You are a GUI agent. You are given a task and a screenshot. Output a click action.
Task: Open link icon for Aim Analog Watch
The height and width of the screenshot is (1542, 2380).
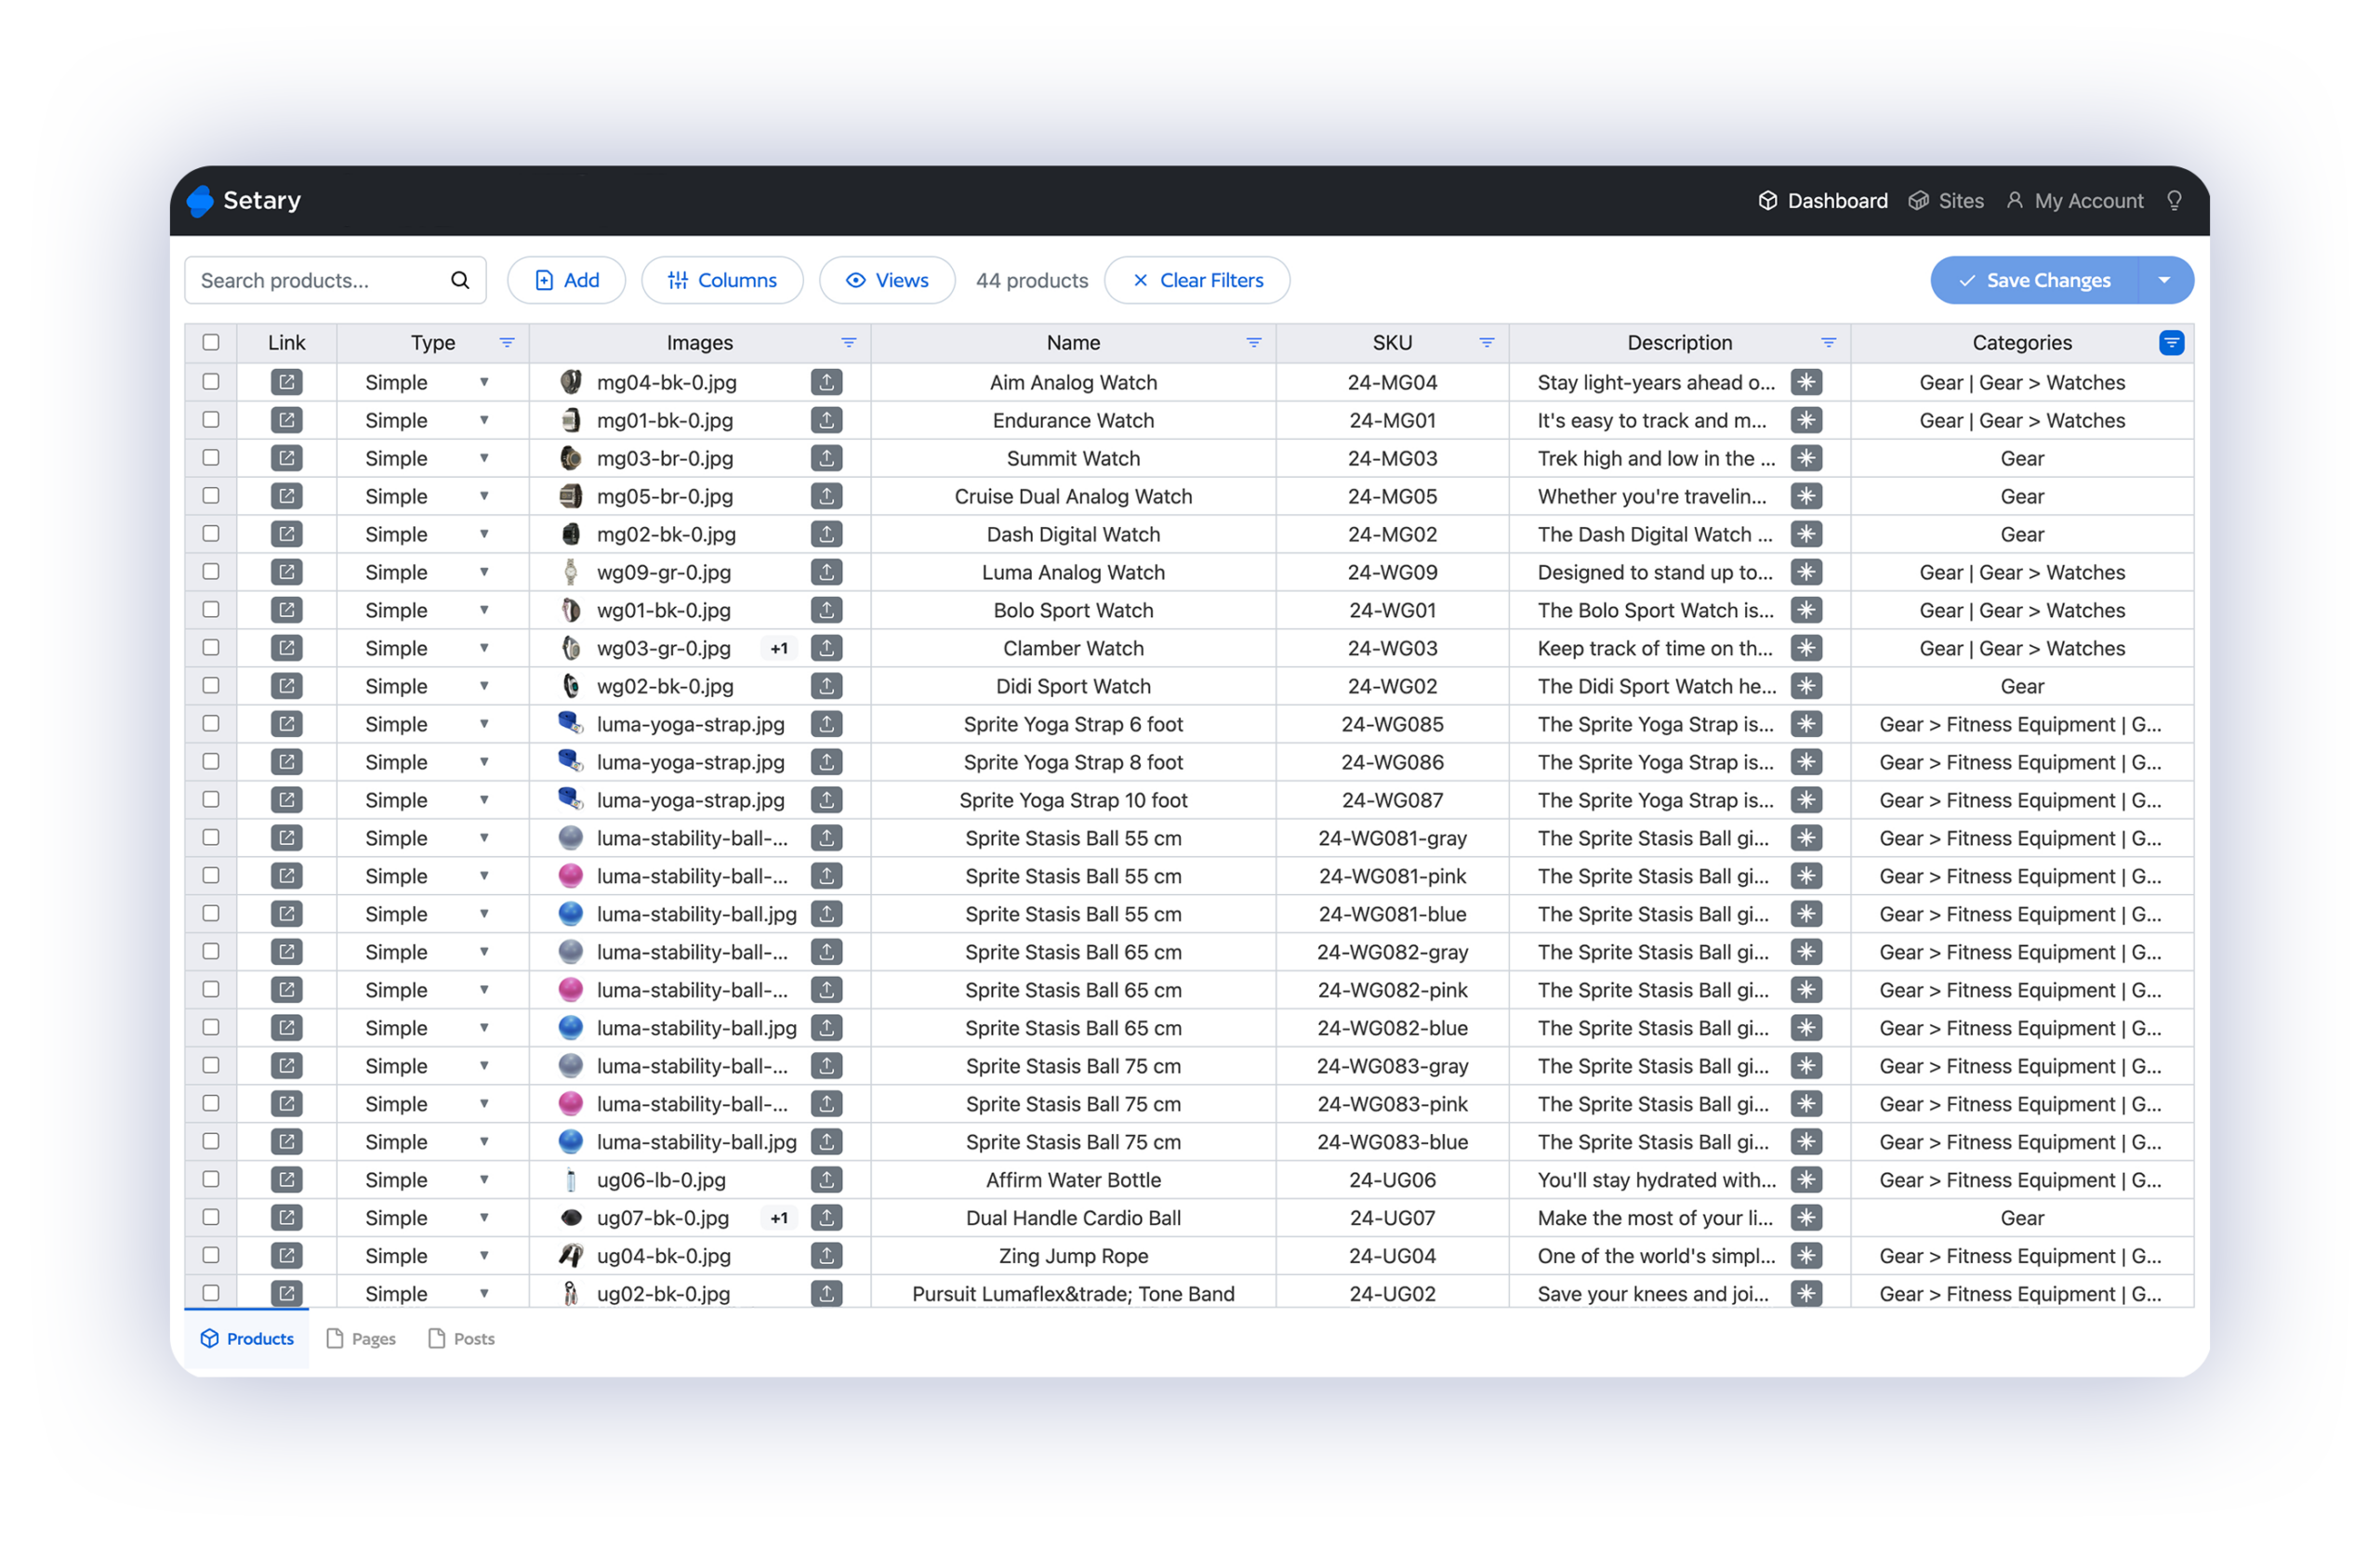287,382
